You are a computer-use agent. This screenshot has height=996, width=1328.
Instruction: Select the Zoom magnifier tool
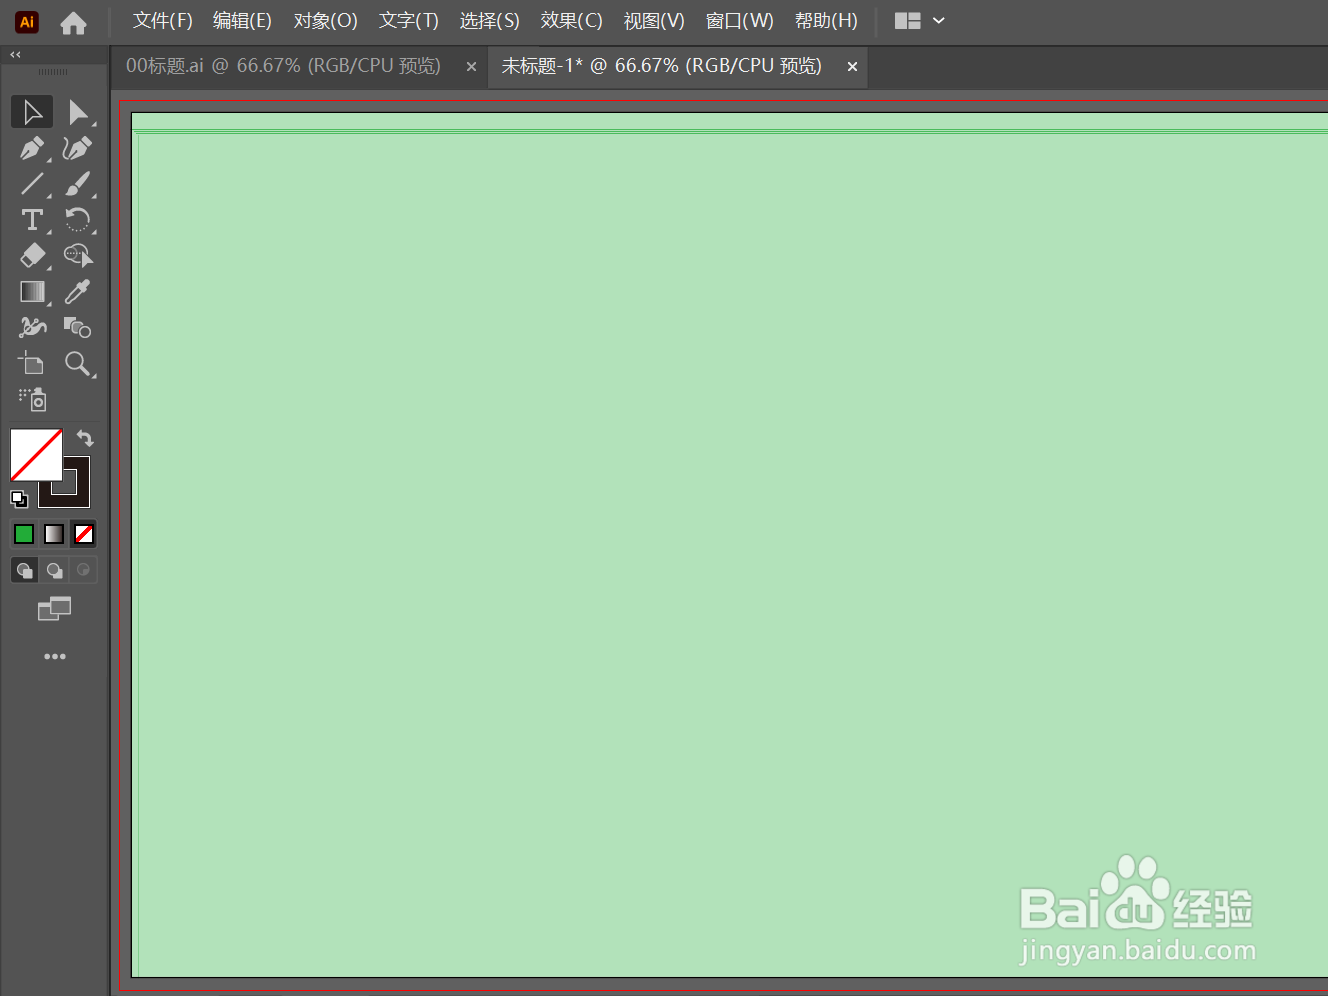[x=77, y=363]
